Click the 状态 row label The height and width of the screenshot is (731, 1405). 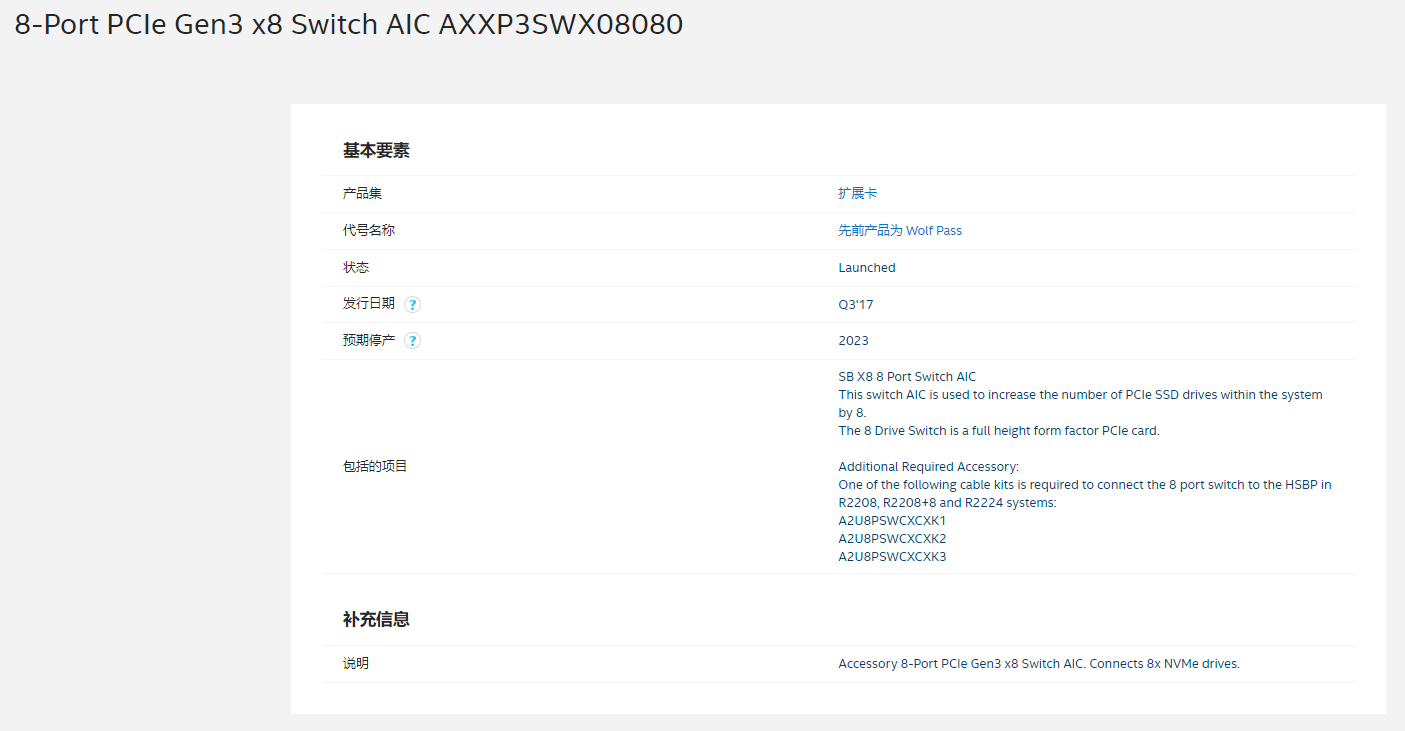356,267
